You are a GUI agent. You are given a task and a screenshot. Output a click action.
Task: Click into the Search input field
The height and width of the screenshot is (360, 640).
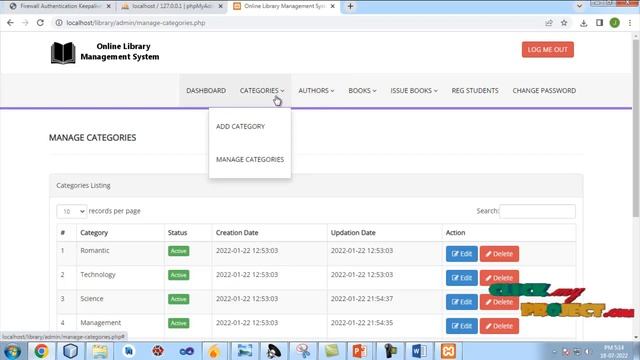pyautogui.click(x=537, y=211)
